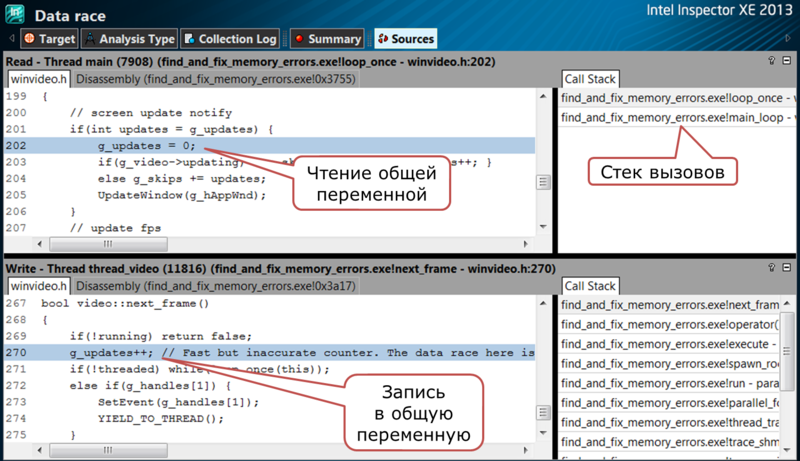This screenshot has height=461, width=800.
Task: Switch to the Collection Log tab
Action: tap(230, 39)
